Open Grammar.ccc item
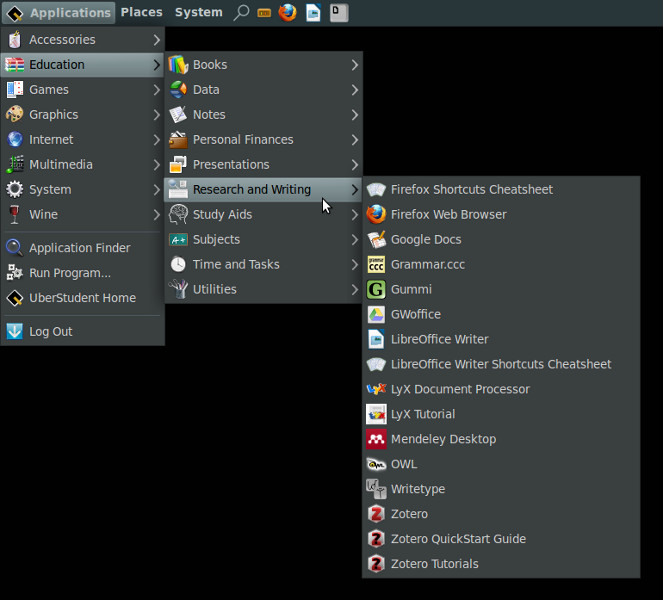 point(427,264)
